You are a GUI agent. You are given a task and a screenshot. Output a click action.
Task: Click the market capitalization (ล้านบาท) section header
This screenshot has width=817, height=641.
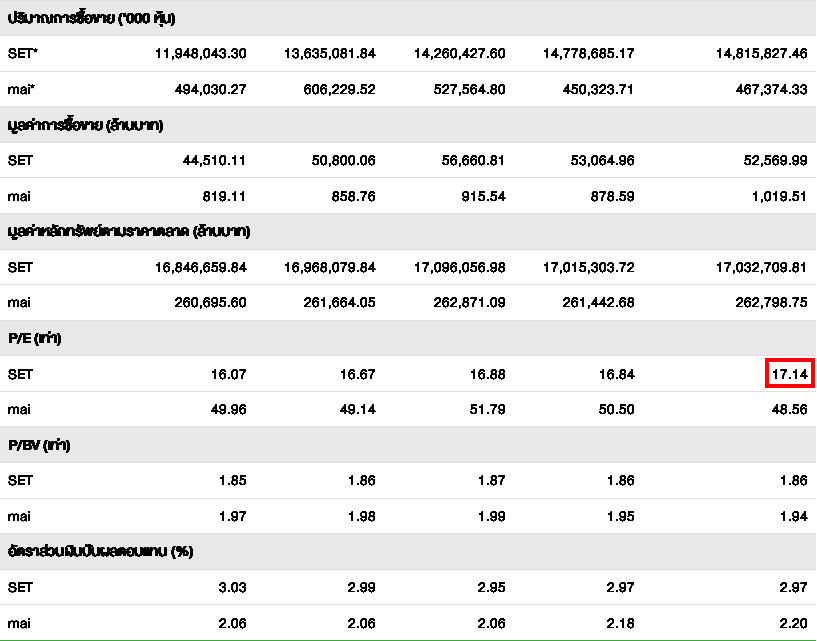[128, 231]
